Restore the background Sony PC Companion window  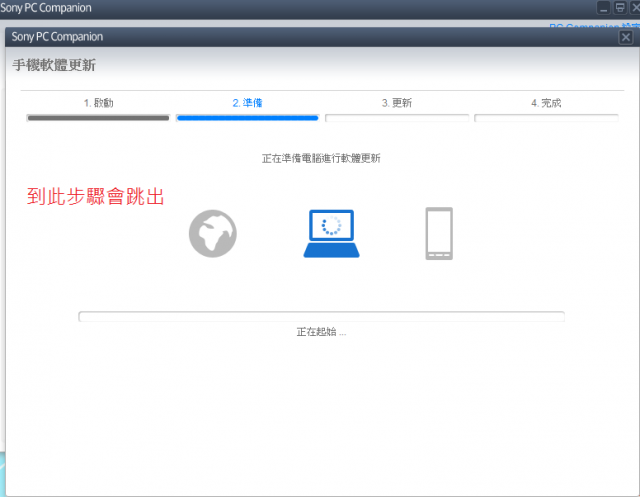tap(620, 7)
